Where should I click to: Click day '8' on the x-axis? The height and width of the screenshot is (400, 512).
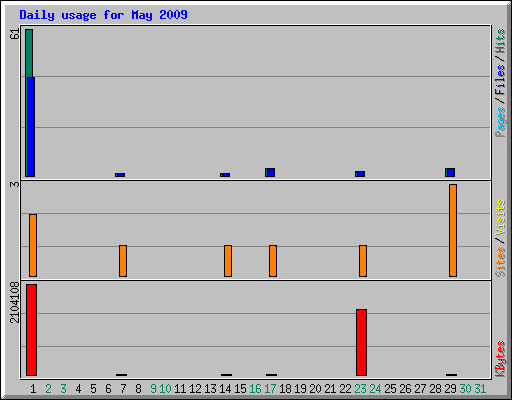138,389
